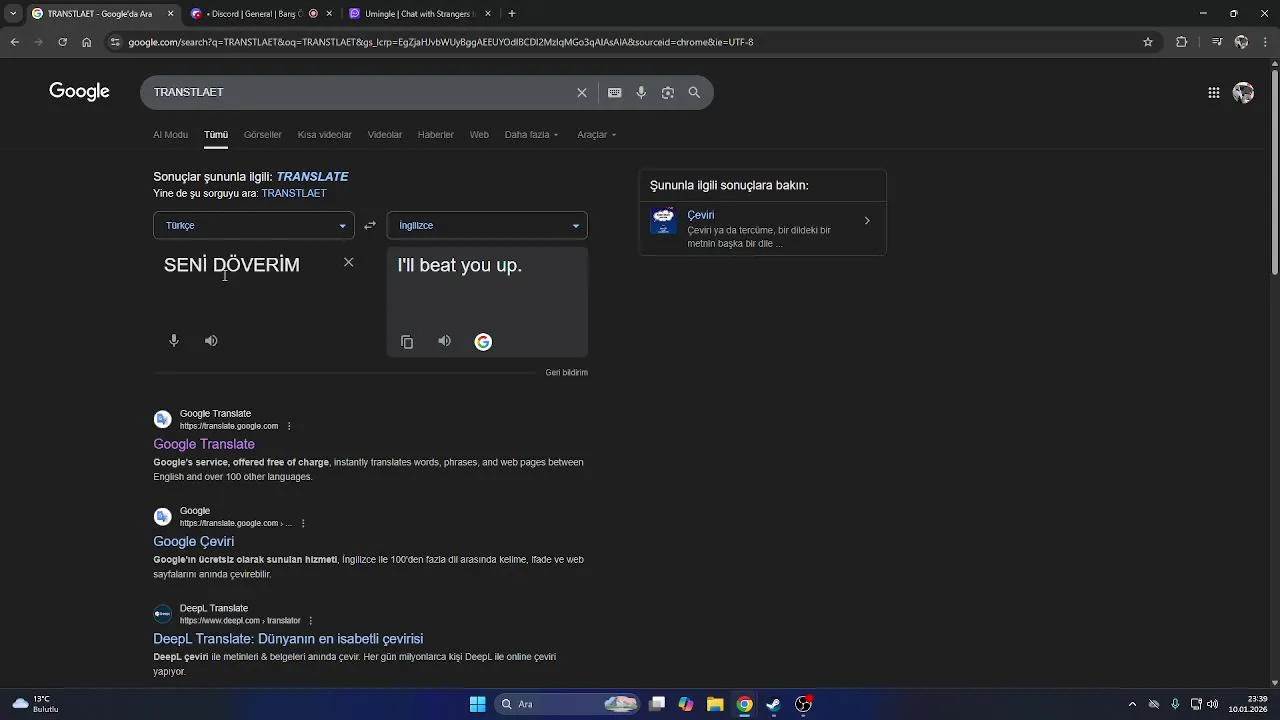Listen to the English translation
Screen dimensions: 1280x720
[445, 341]
